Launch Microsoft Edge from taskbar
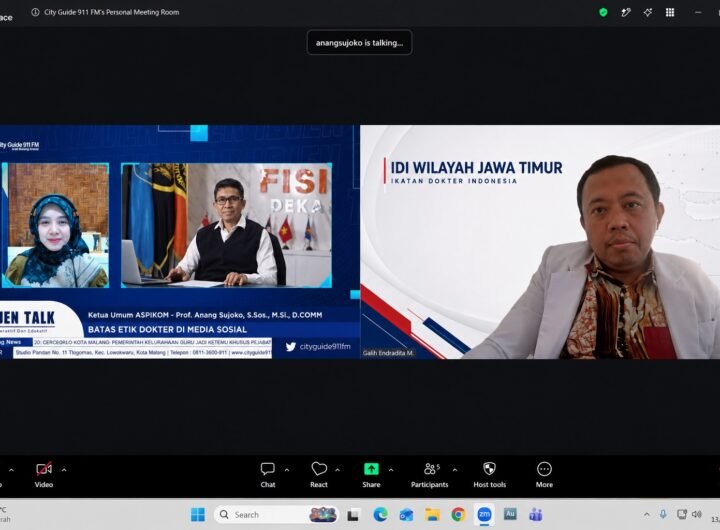 click(x=380, y=515)
